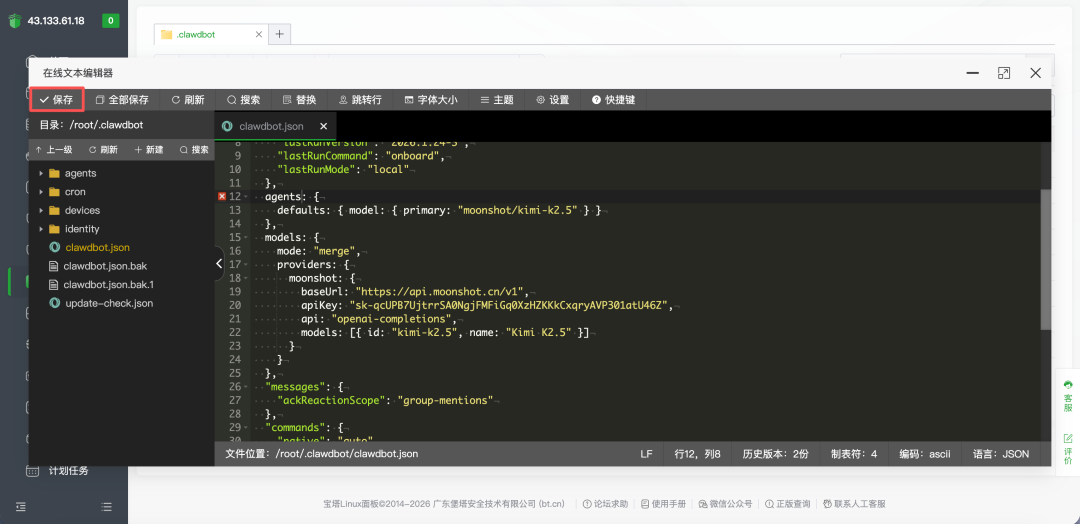Open the 联系人工客服 support link
Image resolution: width=1080 pixels, height=524 pixels.
(x=854, y=504)
